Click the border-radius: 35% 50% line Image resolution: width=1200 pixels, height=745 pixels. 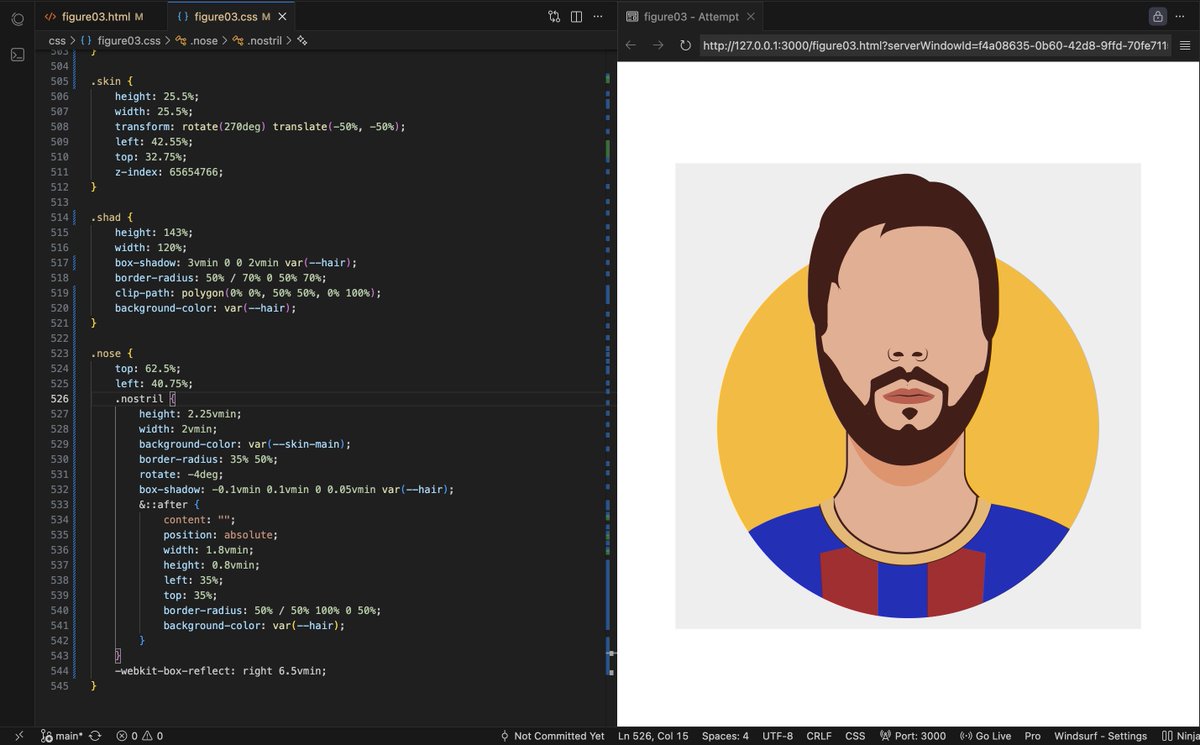tap(209, 460)
